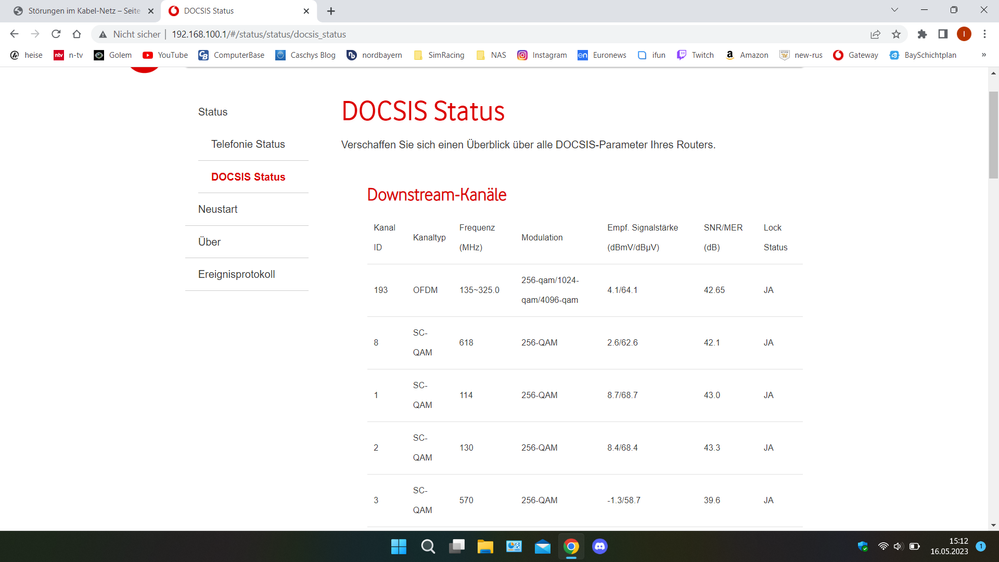Show more bookmarks with the overflow chevron
This screenshot has width=999, height=562.
(x=984, y=55)
